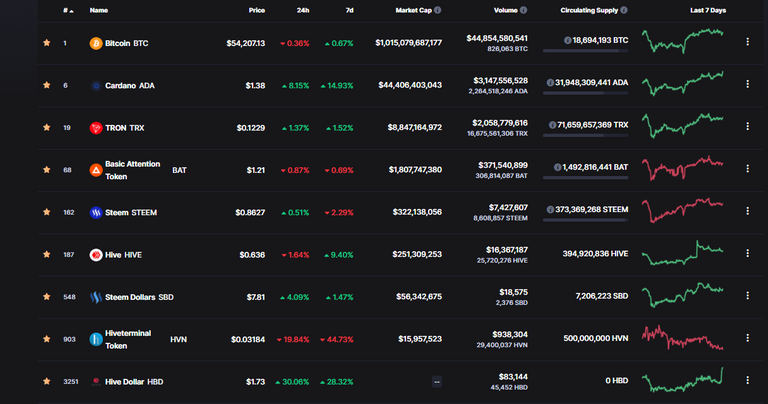Sort by Circulating Supply header
The image size is (768, 404).
589,10
